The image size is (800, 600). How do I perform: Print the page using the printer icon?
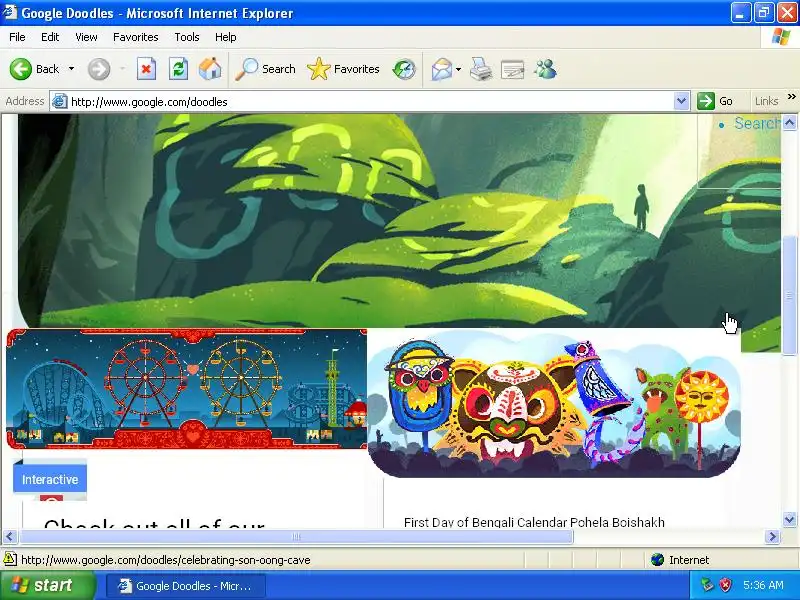click(481, 69)
